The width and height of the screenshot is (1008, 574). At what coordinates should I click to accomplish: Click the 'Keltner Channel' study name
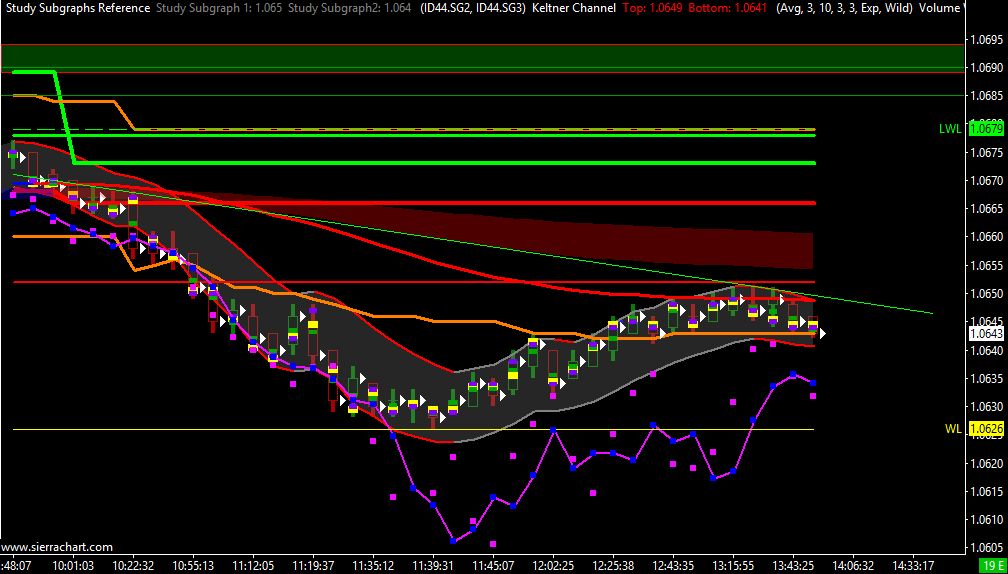coord(573,8)
